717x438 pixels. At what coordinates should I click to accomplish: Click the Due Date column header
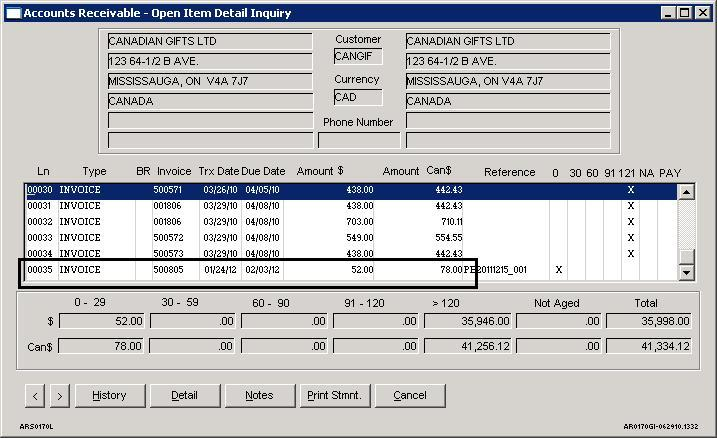pyautogui.click(x=263, y=171)
